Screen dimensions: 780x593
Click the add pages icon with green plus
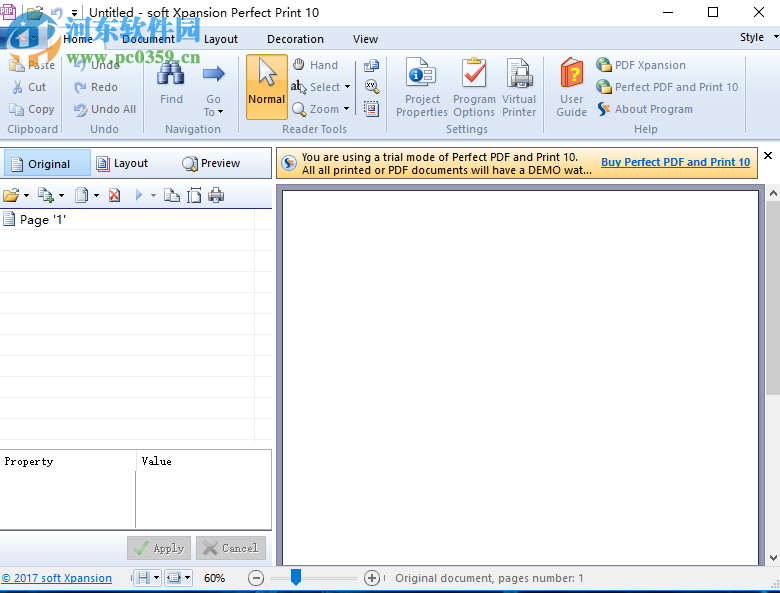pyautogui.click(x=46, y=196)
